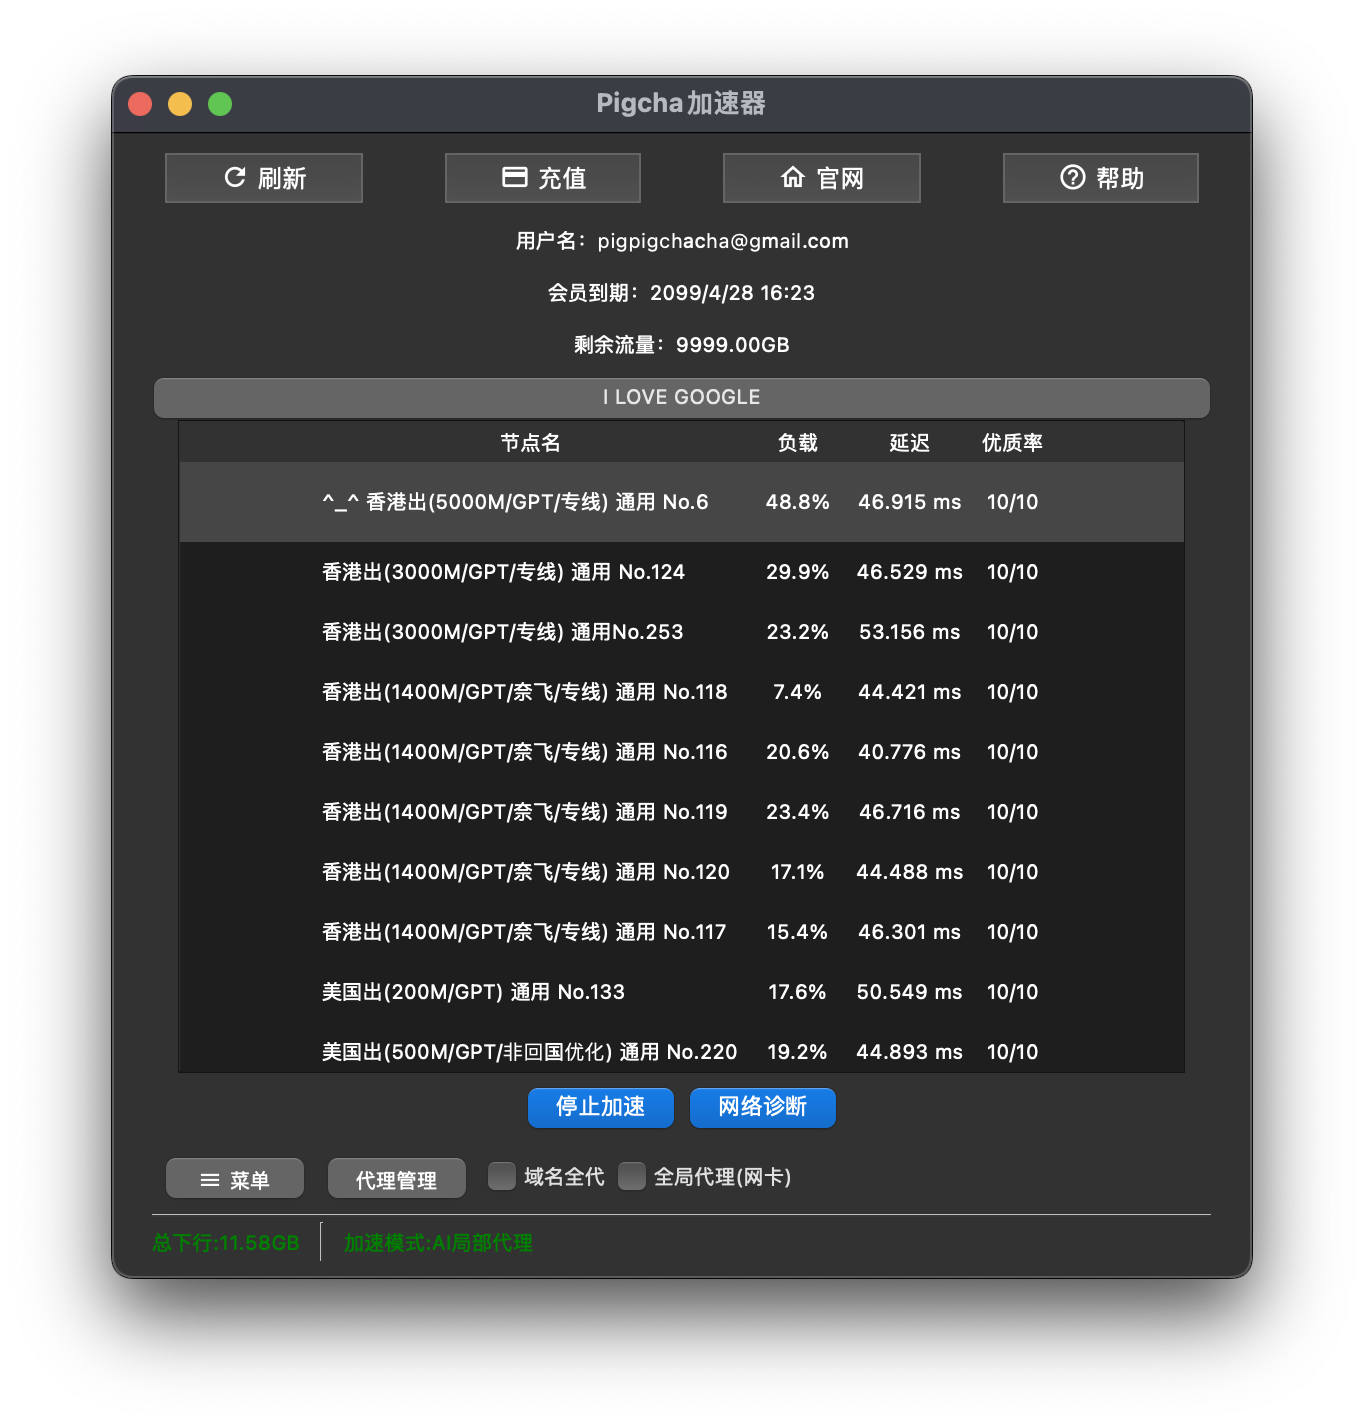This screenshot has height=1426, width=1364.
Task: Click the green full-screen window button
Action: click(220, 104)
